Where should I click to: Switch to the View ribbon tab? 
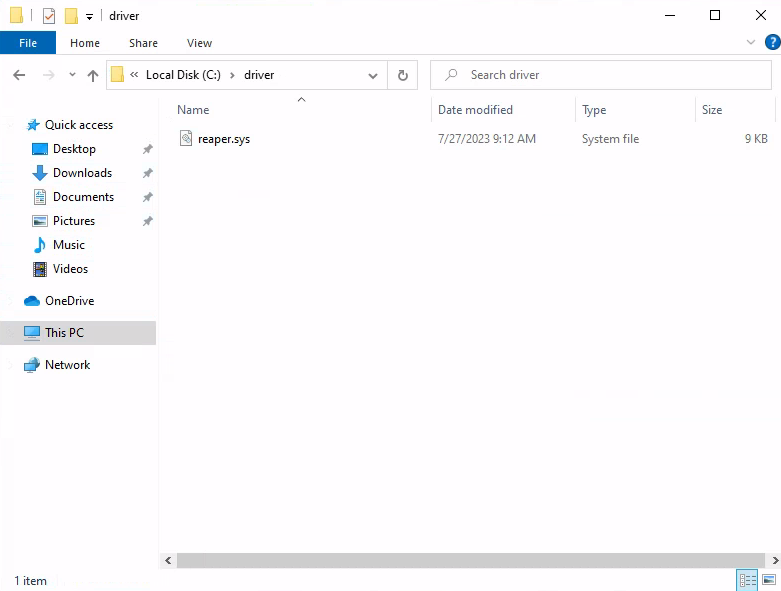pyautogui.click(x=199, y=43)
